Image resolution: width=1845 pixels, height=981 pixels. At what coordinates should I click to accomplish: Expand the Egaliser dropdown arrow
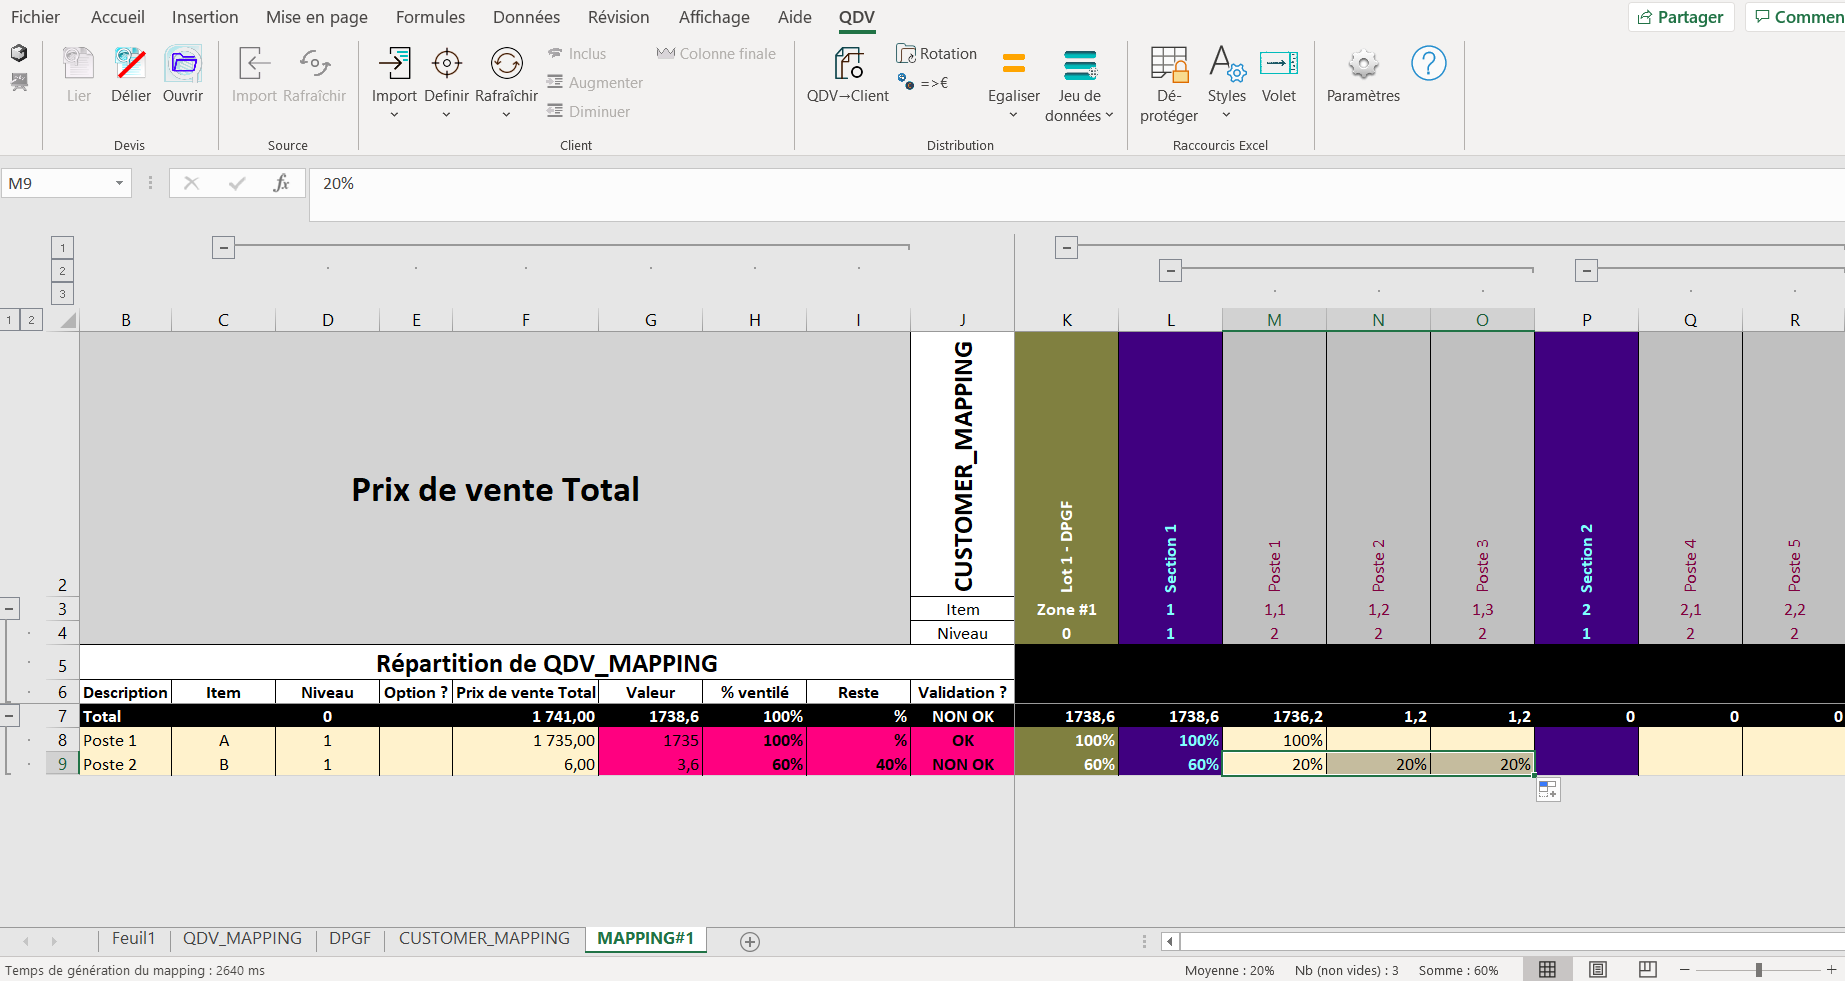pyautogui.click(x=1013, y=115)
